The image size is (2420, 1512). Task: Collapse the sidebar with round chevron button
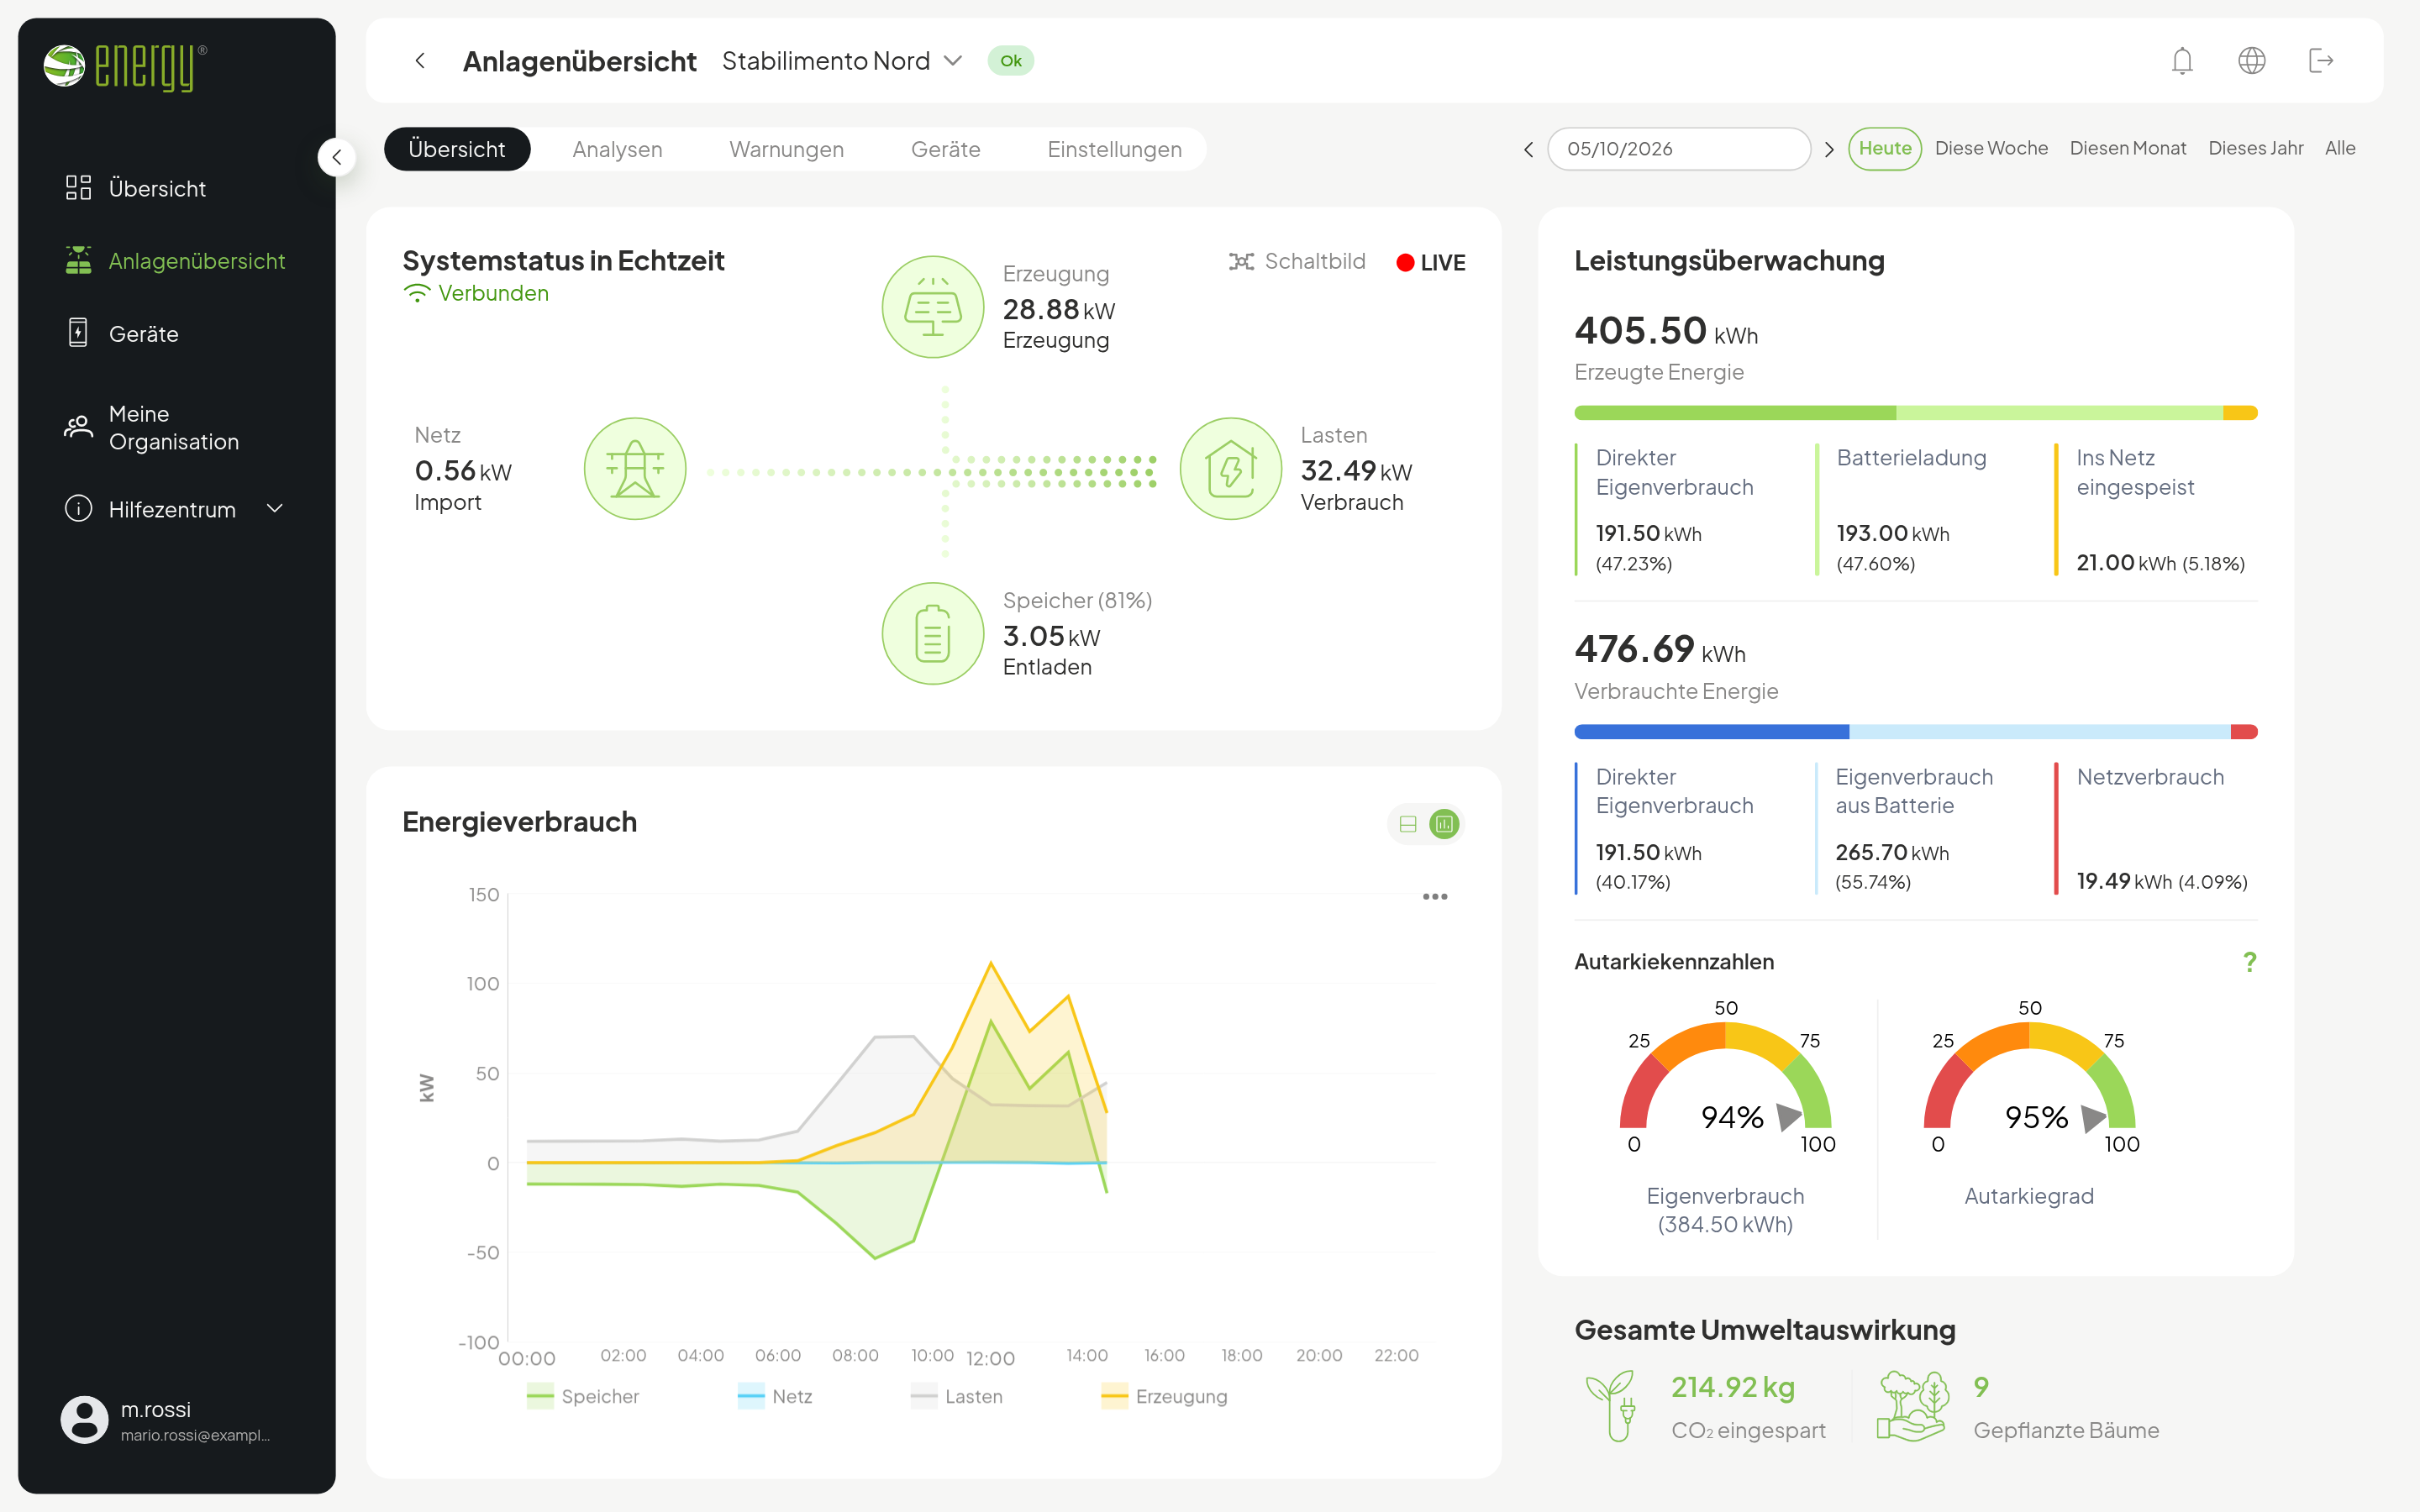pos(337,157)
